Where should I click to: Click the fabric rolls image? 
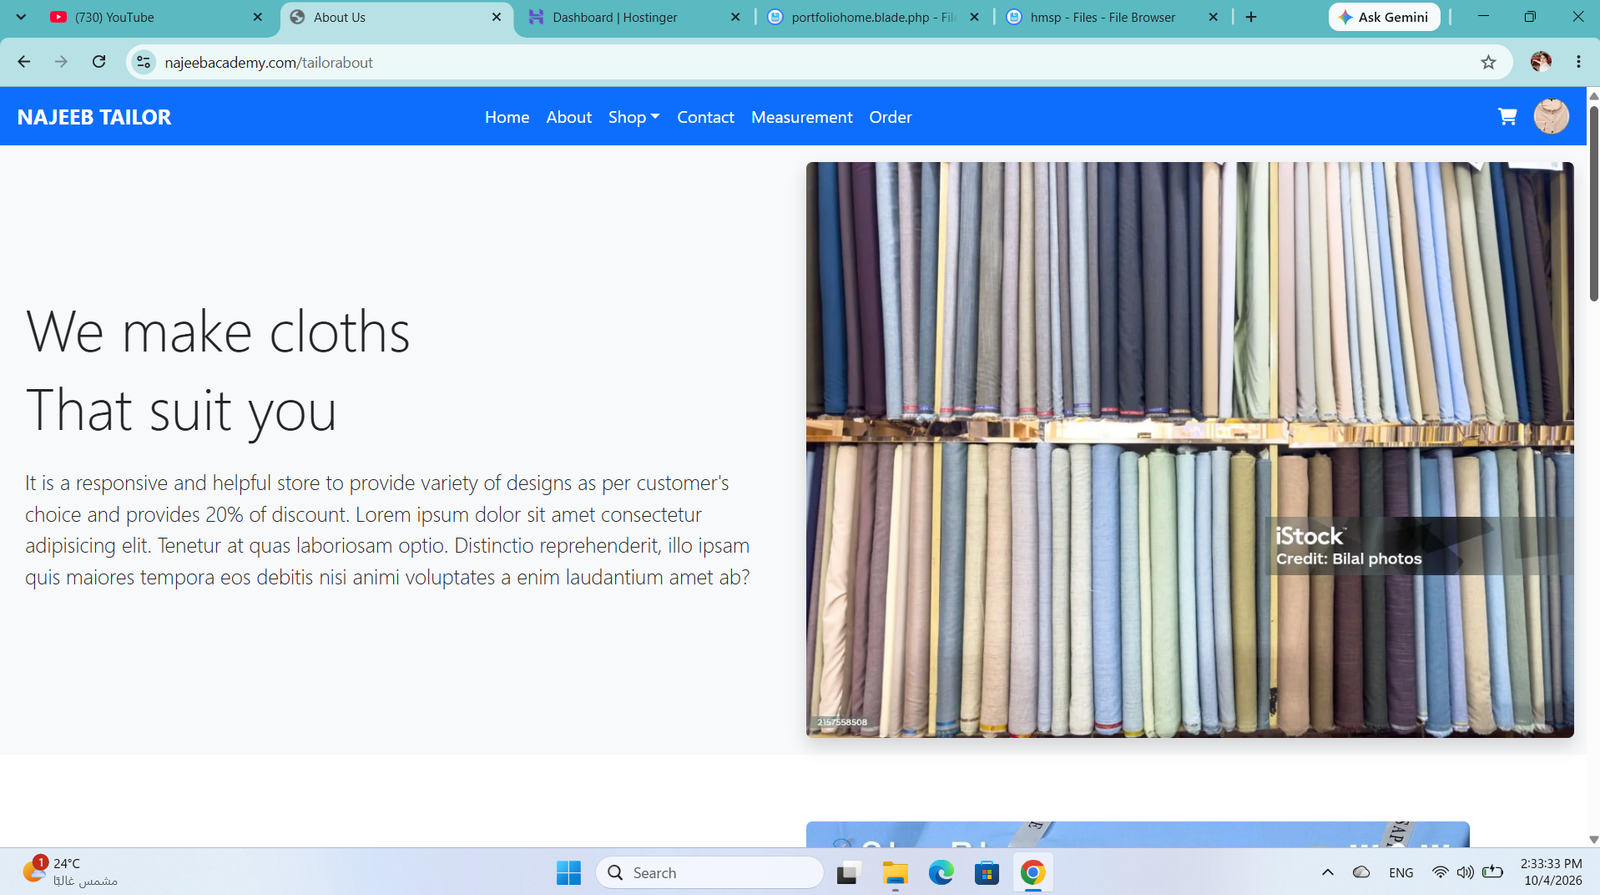(x=1190, y=450)
